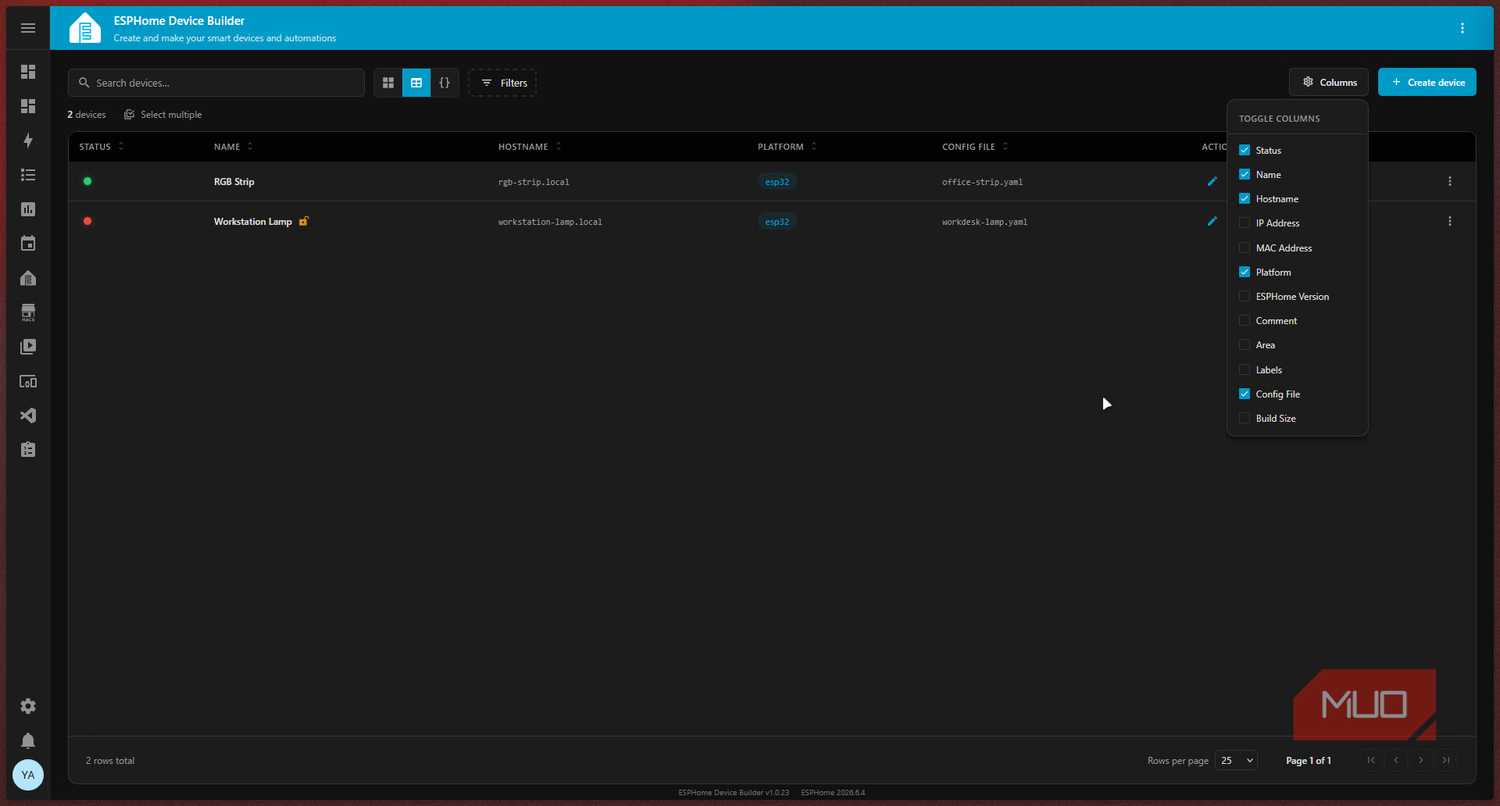Enable the Labels column
The image size is (1500, 806).
pyautogui.click(x=1245, y=370)
